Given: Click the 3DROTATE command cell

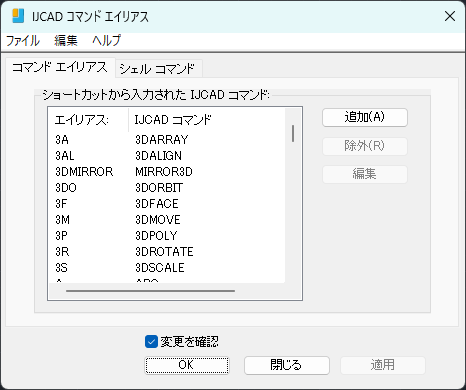Looking at the screenshot, I should click(164, 252).
